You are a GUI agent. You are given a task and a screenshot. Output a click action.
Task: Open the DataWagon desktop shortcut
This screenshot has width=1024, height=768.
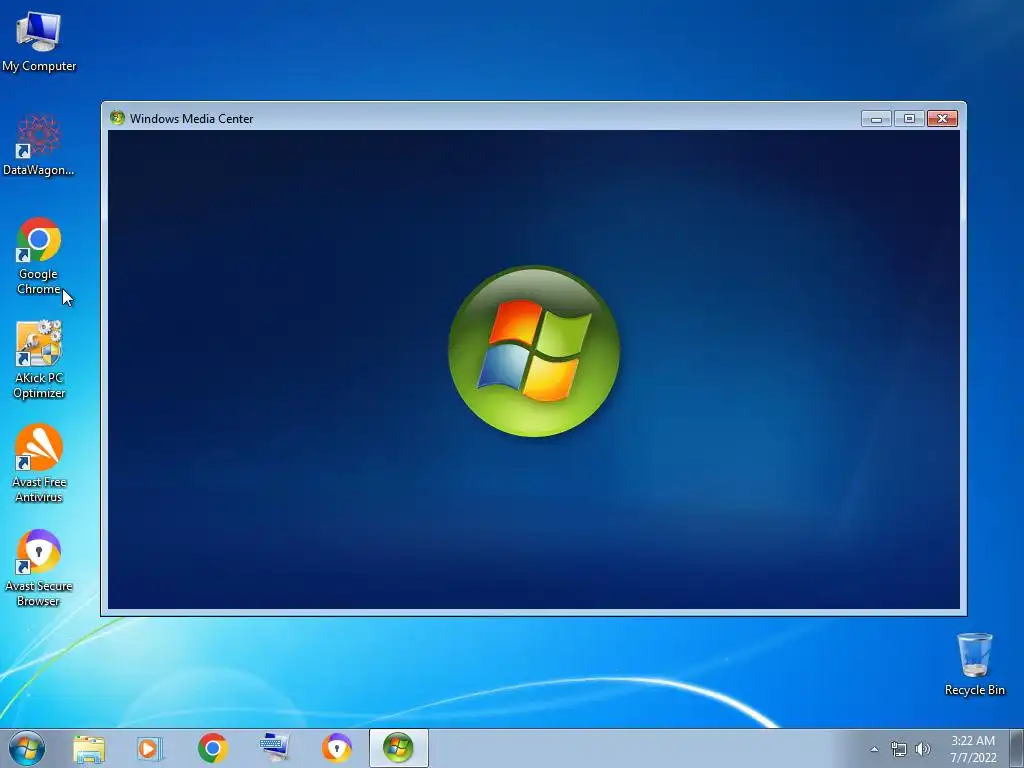click(39, 145)
